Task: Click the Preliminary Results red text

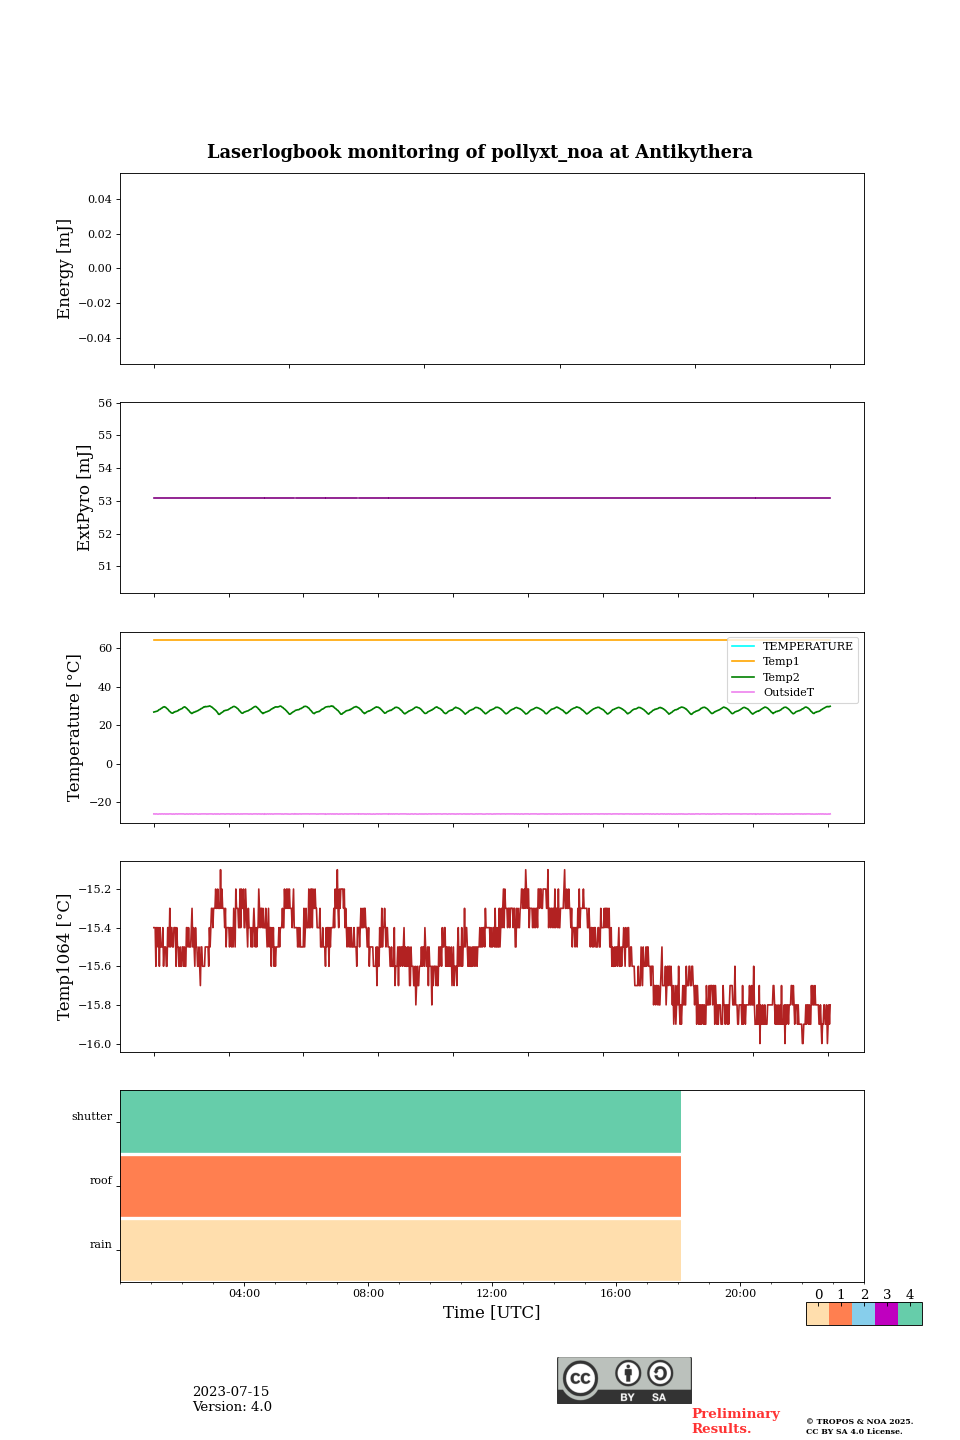Action: click(735, 1421)
